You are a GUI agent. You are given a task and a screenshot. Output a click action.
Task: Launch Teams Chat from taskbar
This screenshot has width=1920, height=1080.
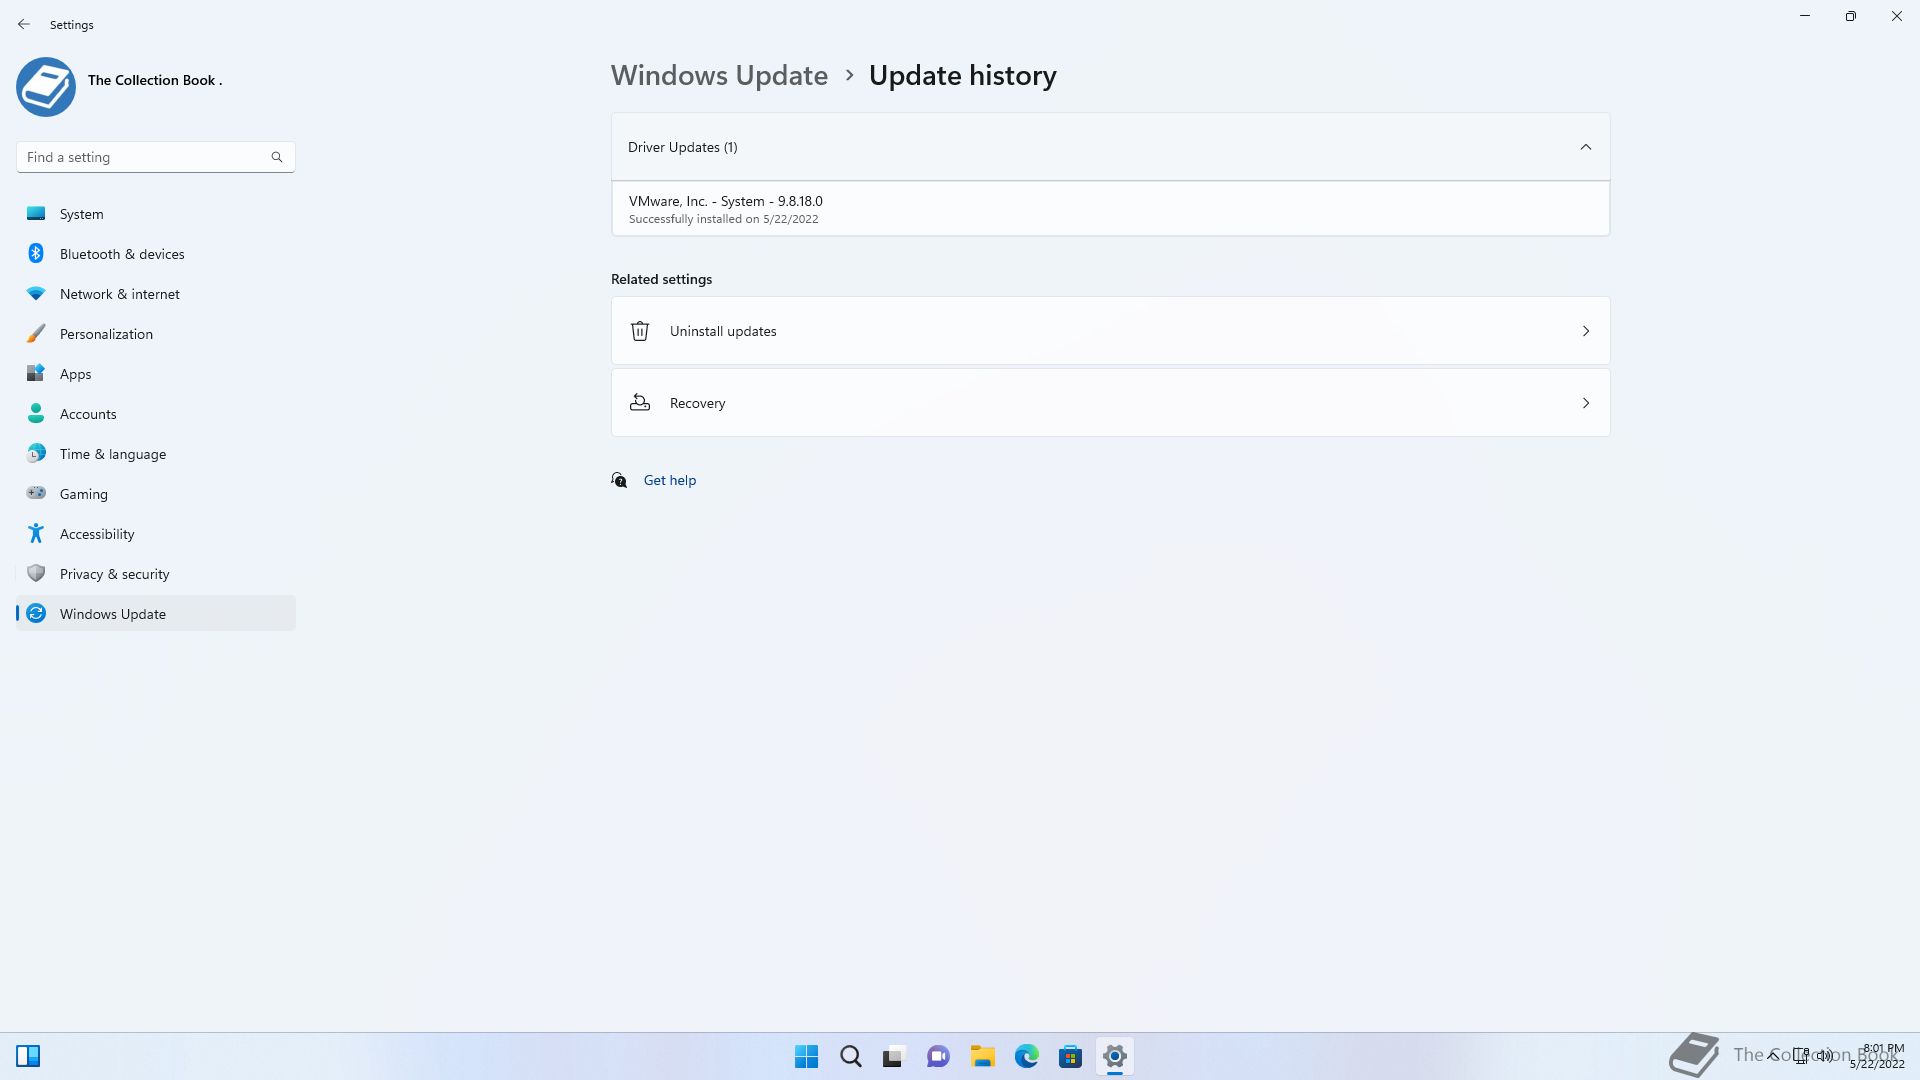[938, 1056]
